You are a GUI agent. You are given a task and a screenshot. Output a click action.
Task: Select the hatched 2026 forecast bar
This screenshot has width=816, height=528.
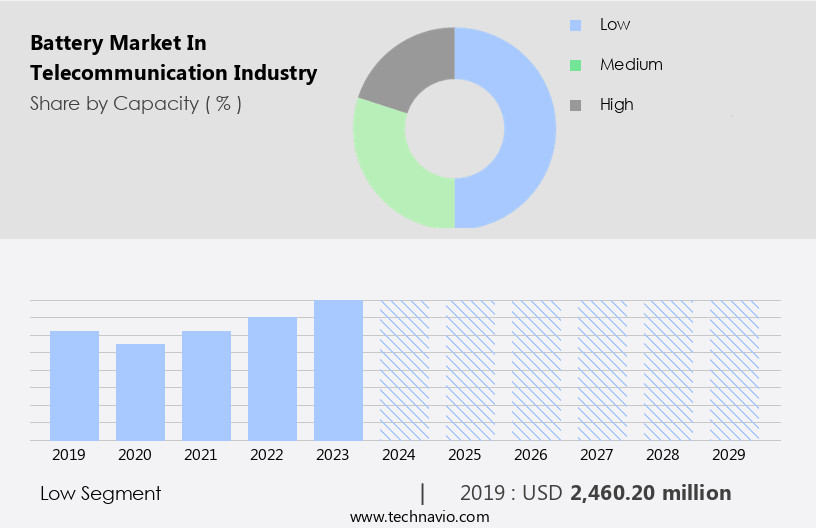point(536,370)
